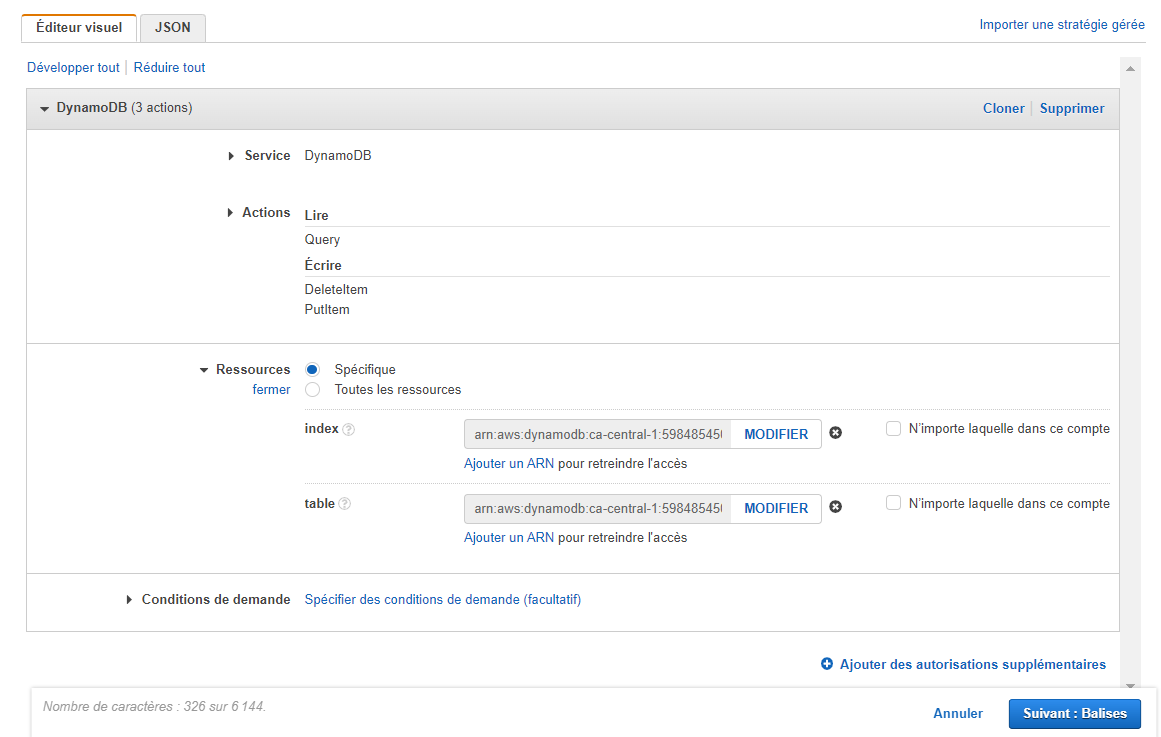Click the Écrire category heading
Screen dimensions: 1161x737
(323, 265)
